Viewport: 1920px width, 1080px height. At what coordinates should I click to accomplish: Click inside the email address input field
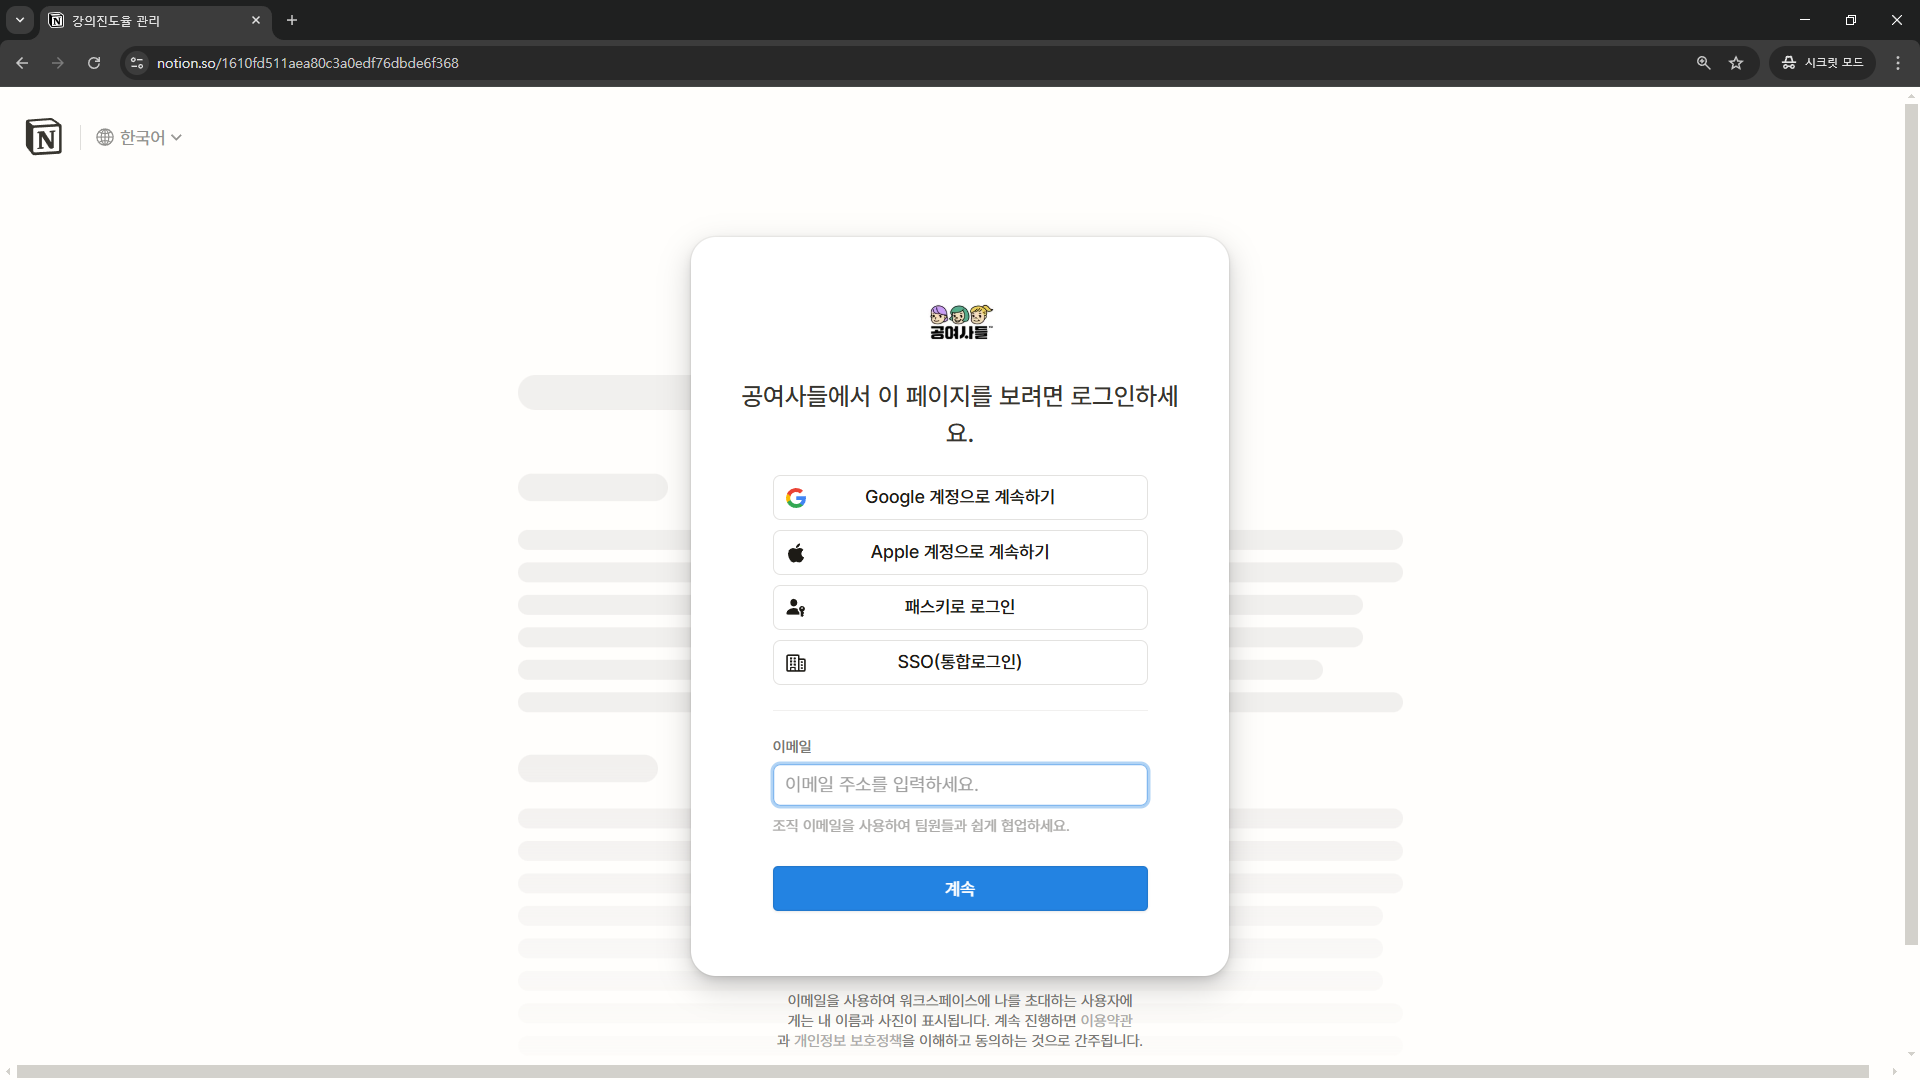pyautogui.click(x=959, y=784)
